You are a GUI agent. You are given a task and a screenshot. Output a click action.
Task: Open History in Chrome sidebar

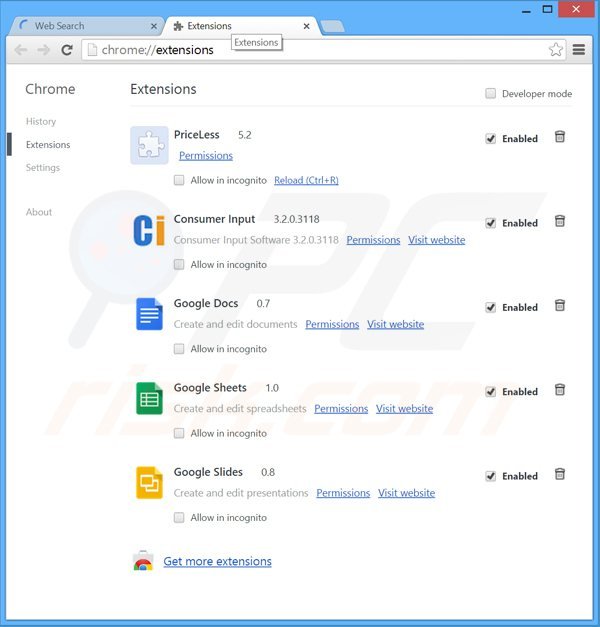[x=41, y=121]
